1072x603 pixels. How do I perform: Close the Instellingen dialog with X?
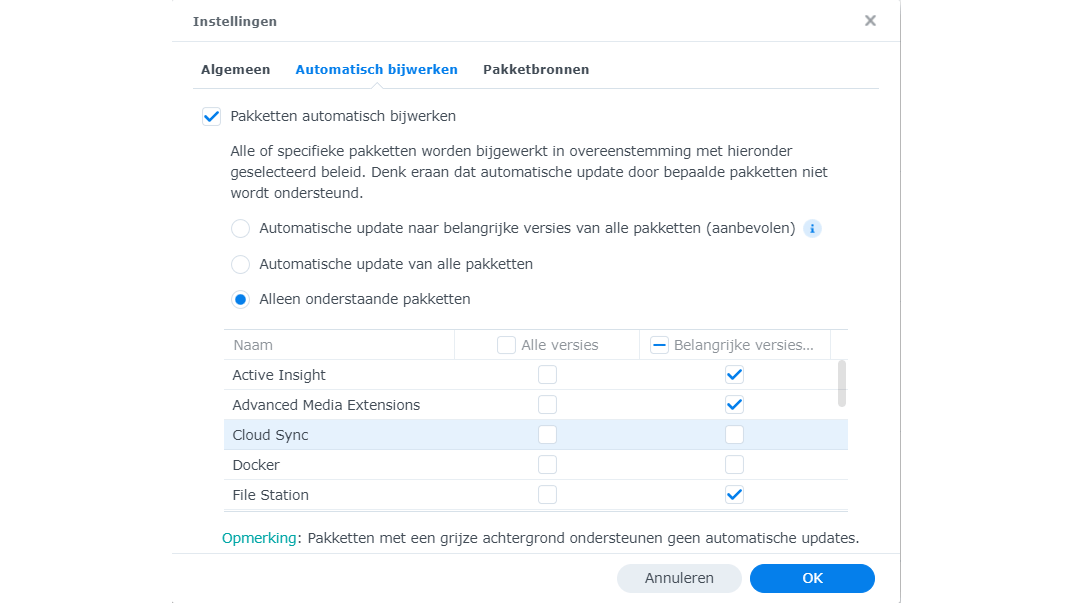[x=870, y=20]
